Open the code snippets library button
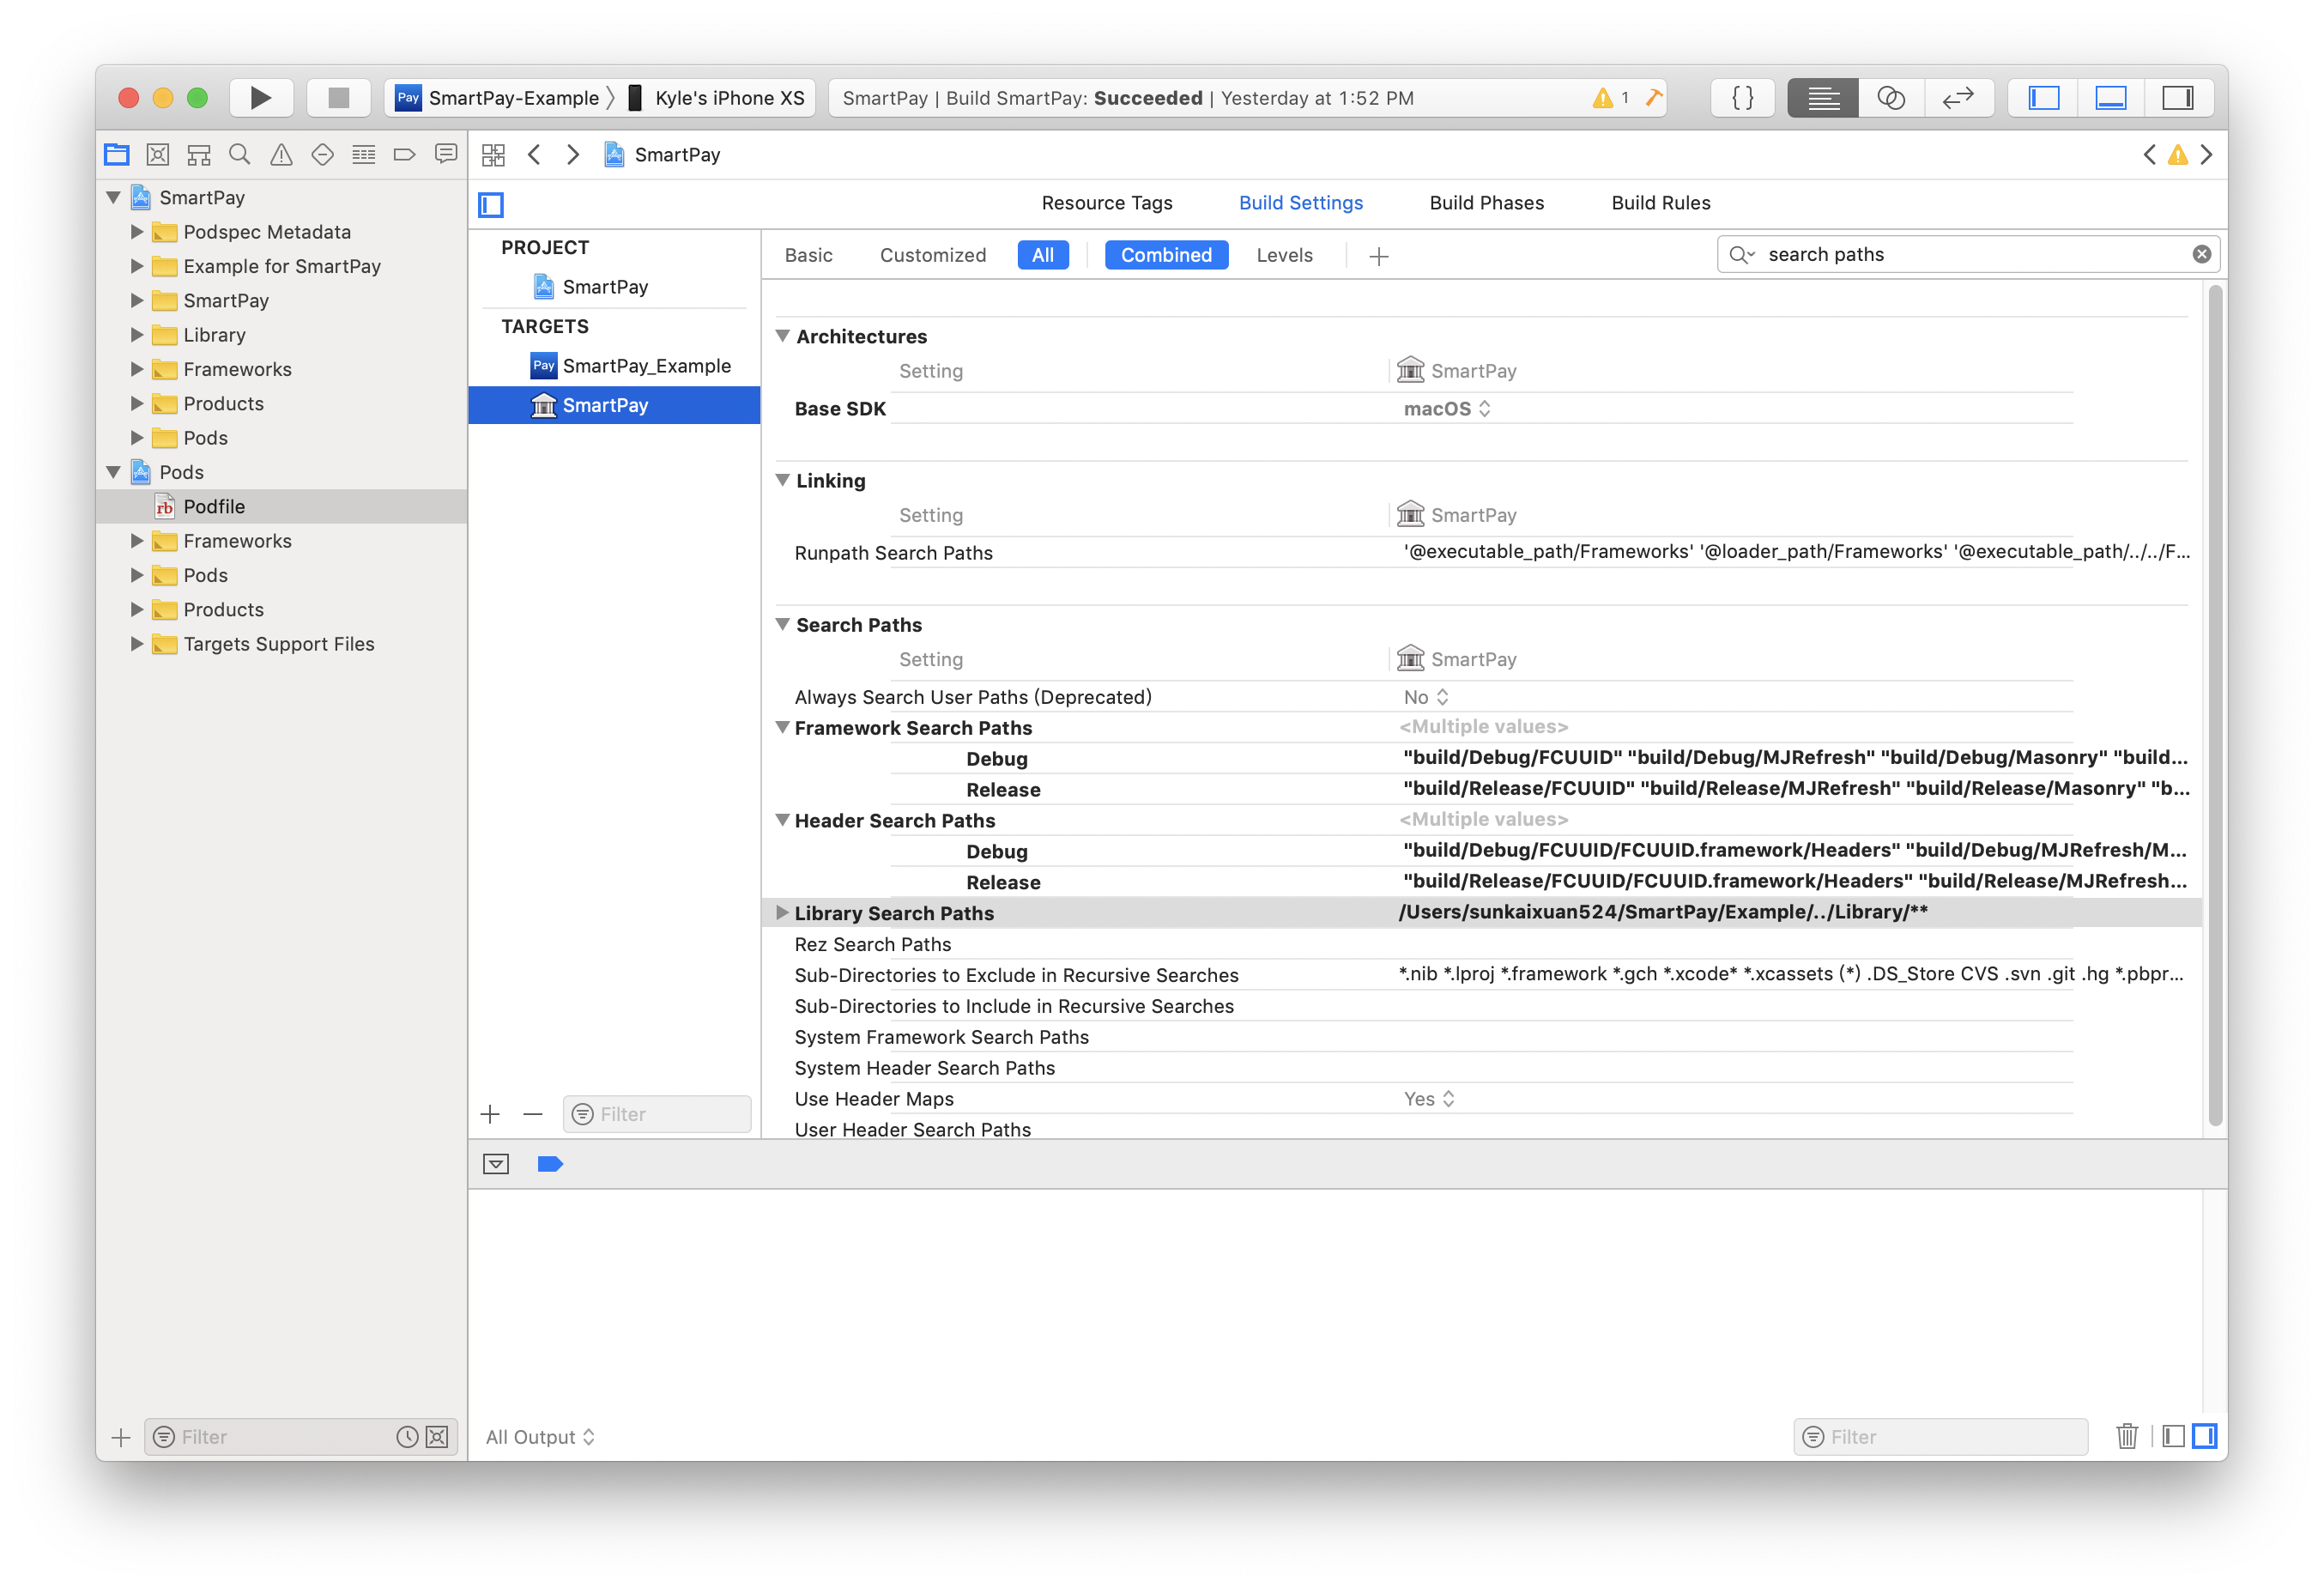This screenshot has width=2324, height=1588. point(1743,98)
